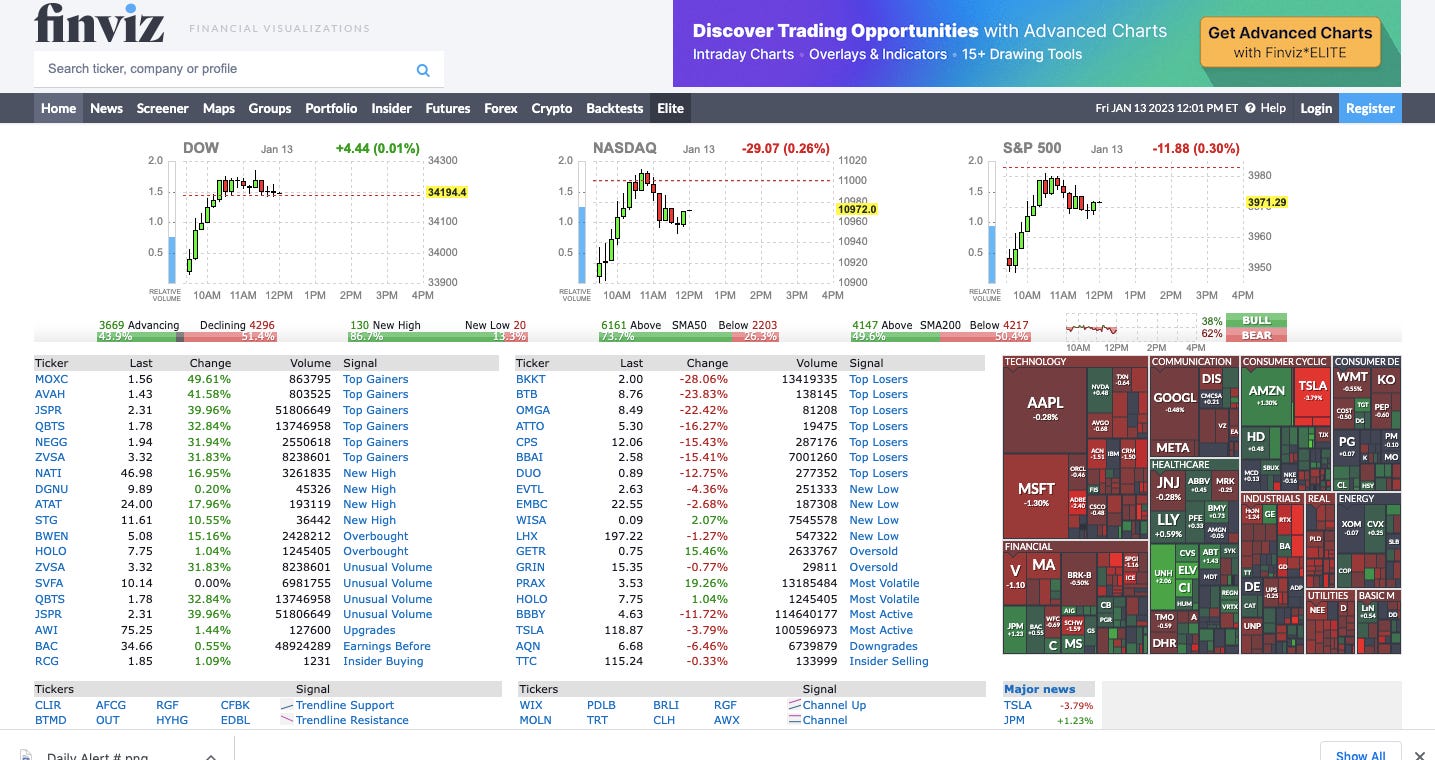Click the Login link
Screen dimensions: 1435x760
point(1316,108)
